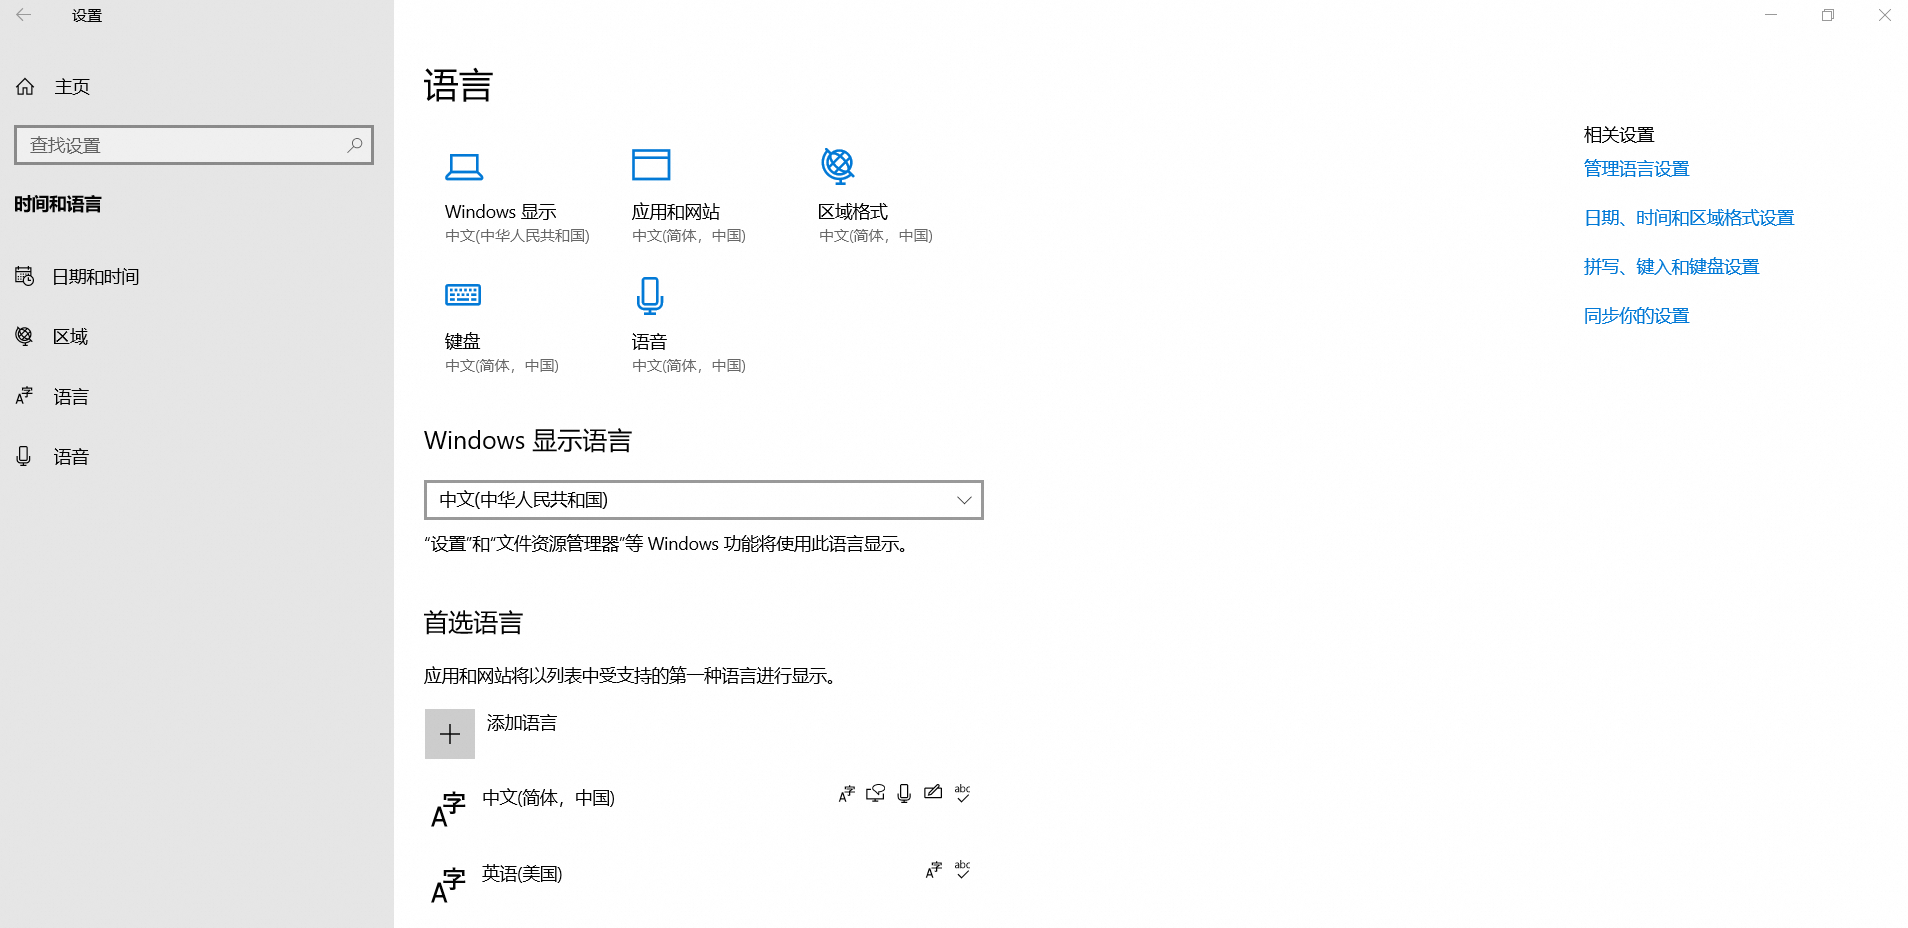Click the 语音 sidebar microphone icon
This screenshot has height=928, width=1908.
[x=24, y=457]
